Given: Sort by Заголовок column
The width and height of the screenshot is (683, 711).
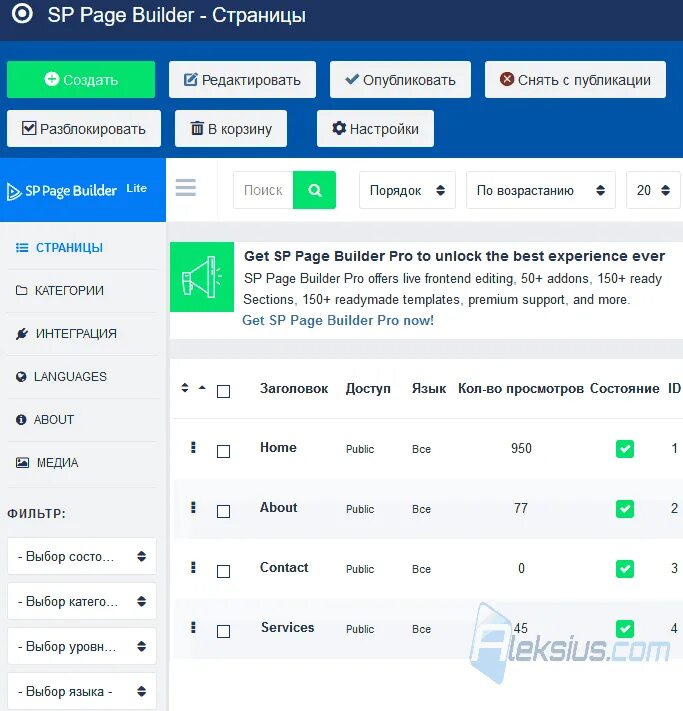Looking at the screenshot, I should click(294, 389).
